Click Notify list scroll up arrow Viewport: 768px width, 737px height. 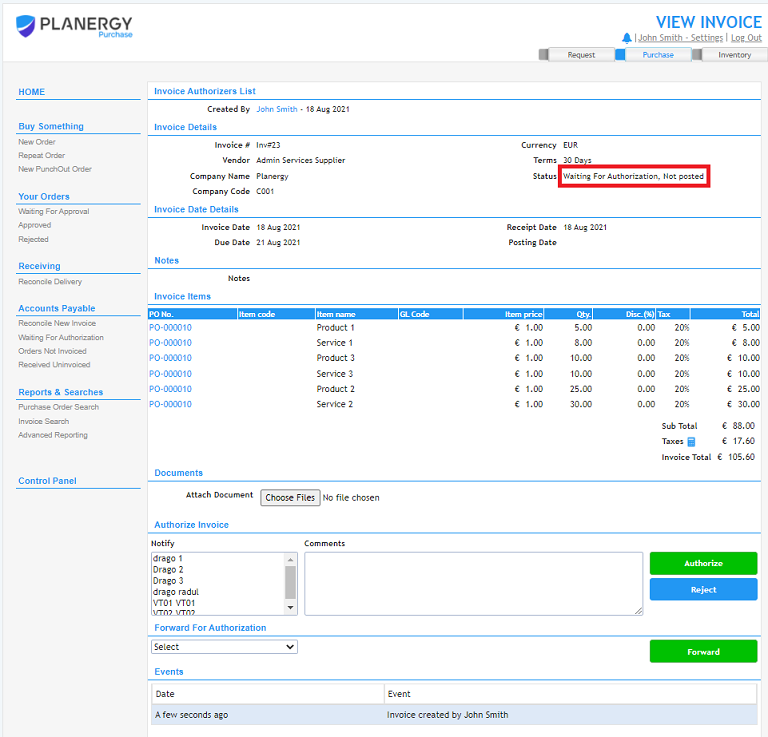point(290,559)
